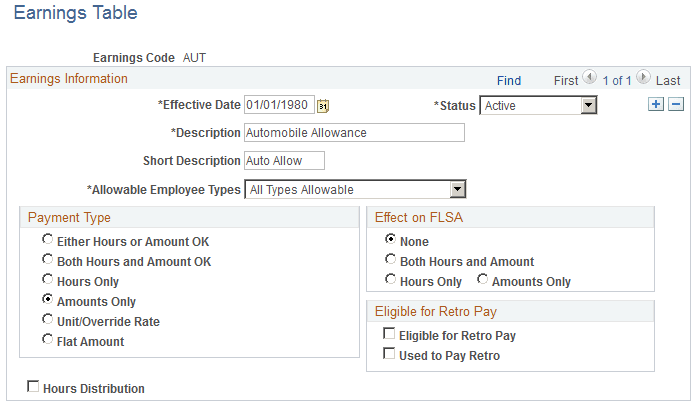Image resolution: width=699 pixels, height=405 pixels.
Task: Select Unit/Override Rate option
Action: point(47,321)
